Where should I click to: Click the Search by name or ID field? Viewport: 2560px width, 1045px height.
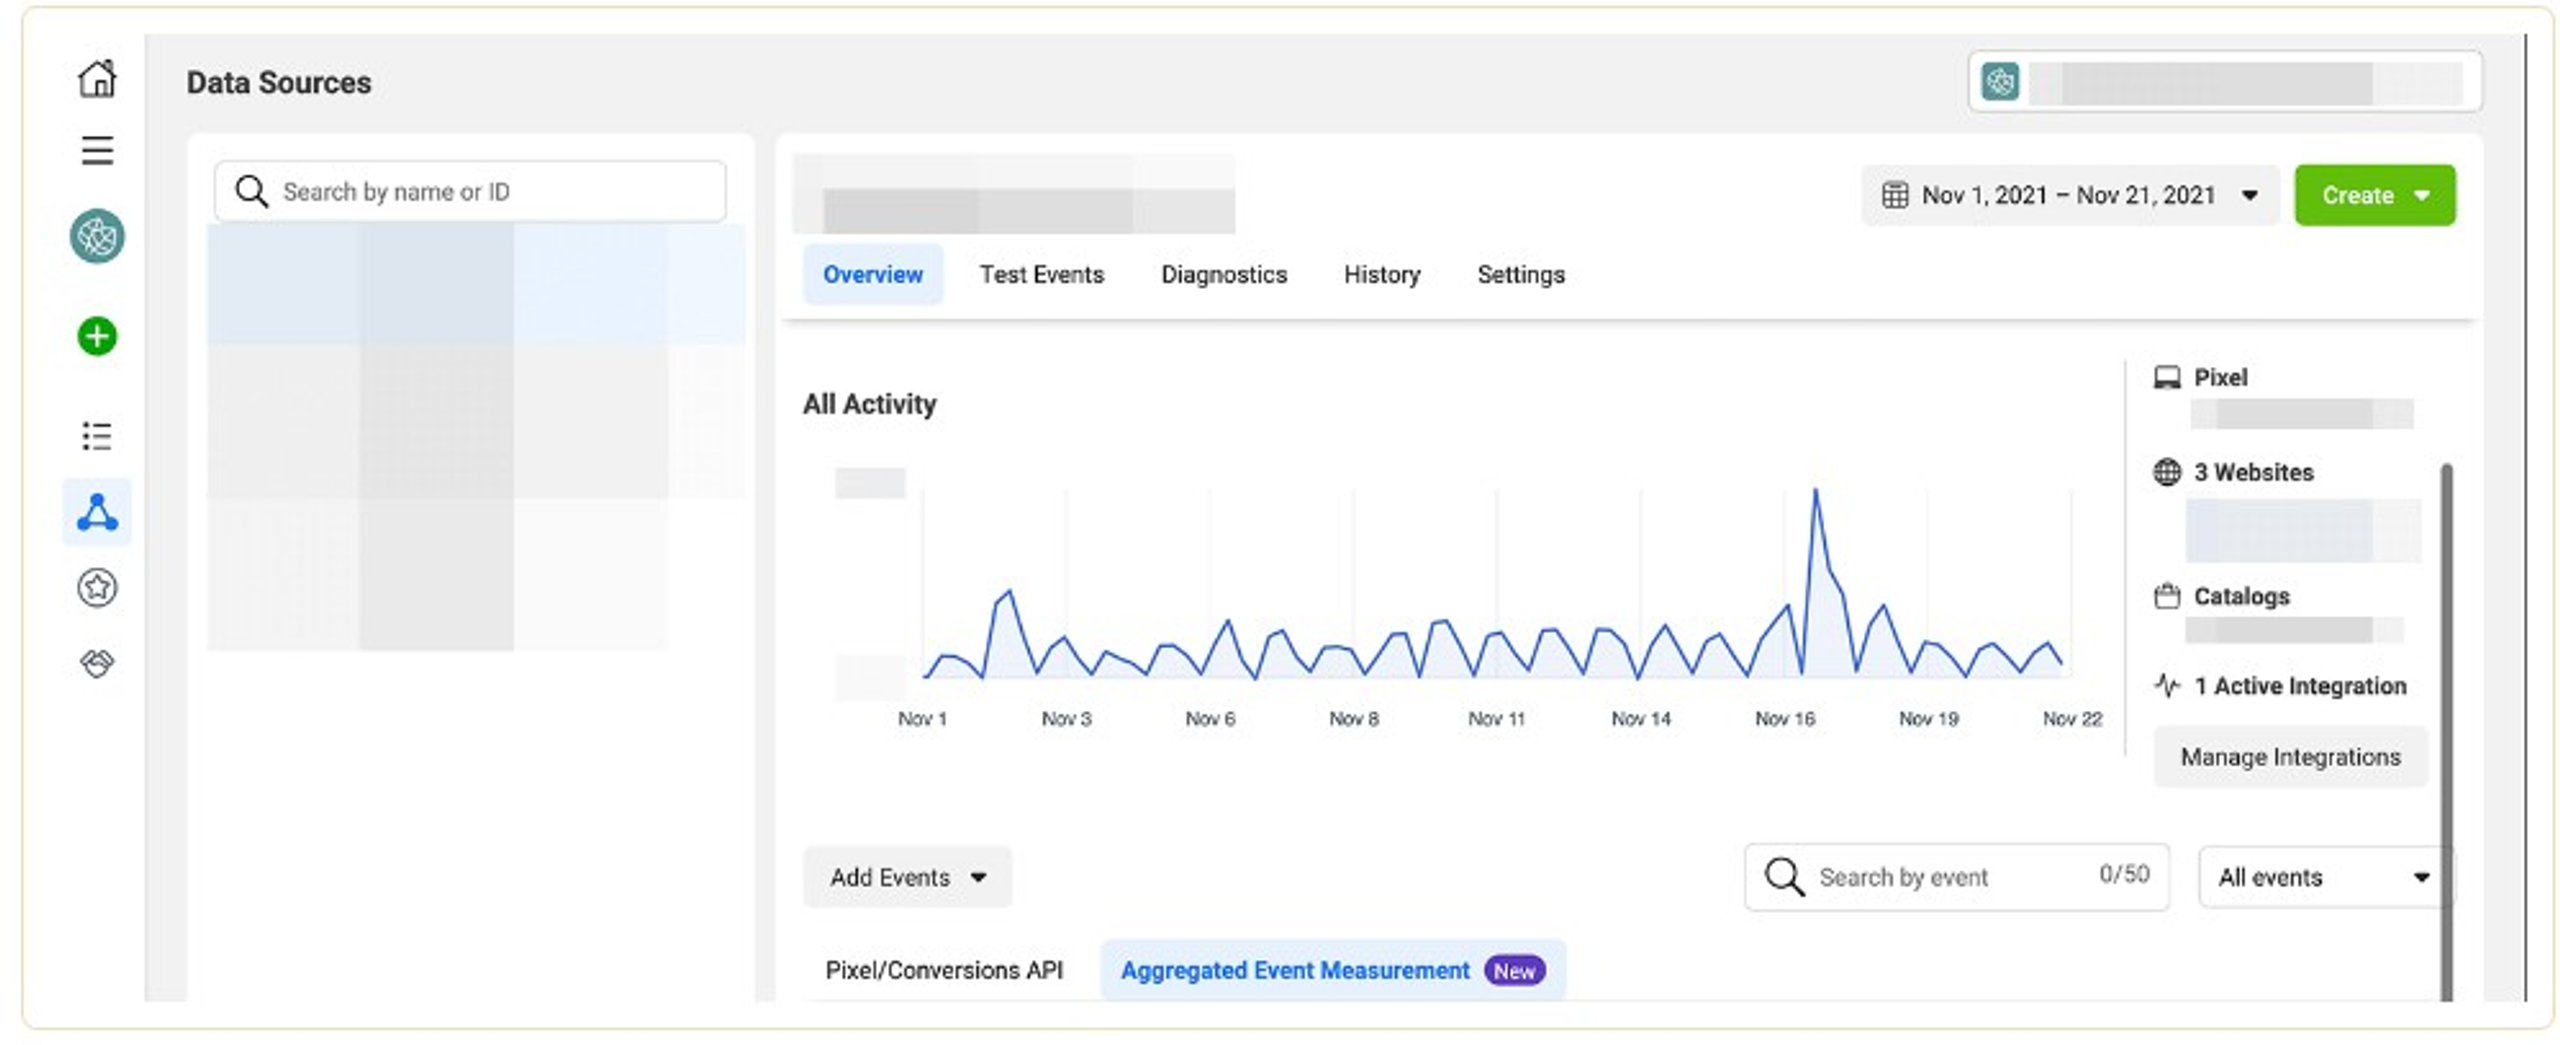[470, 191]
